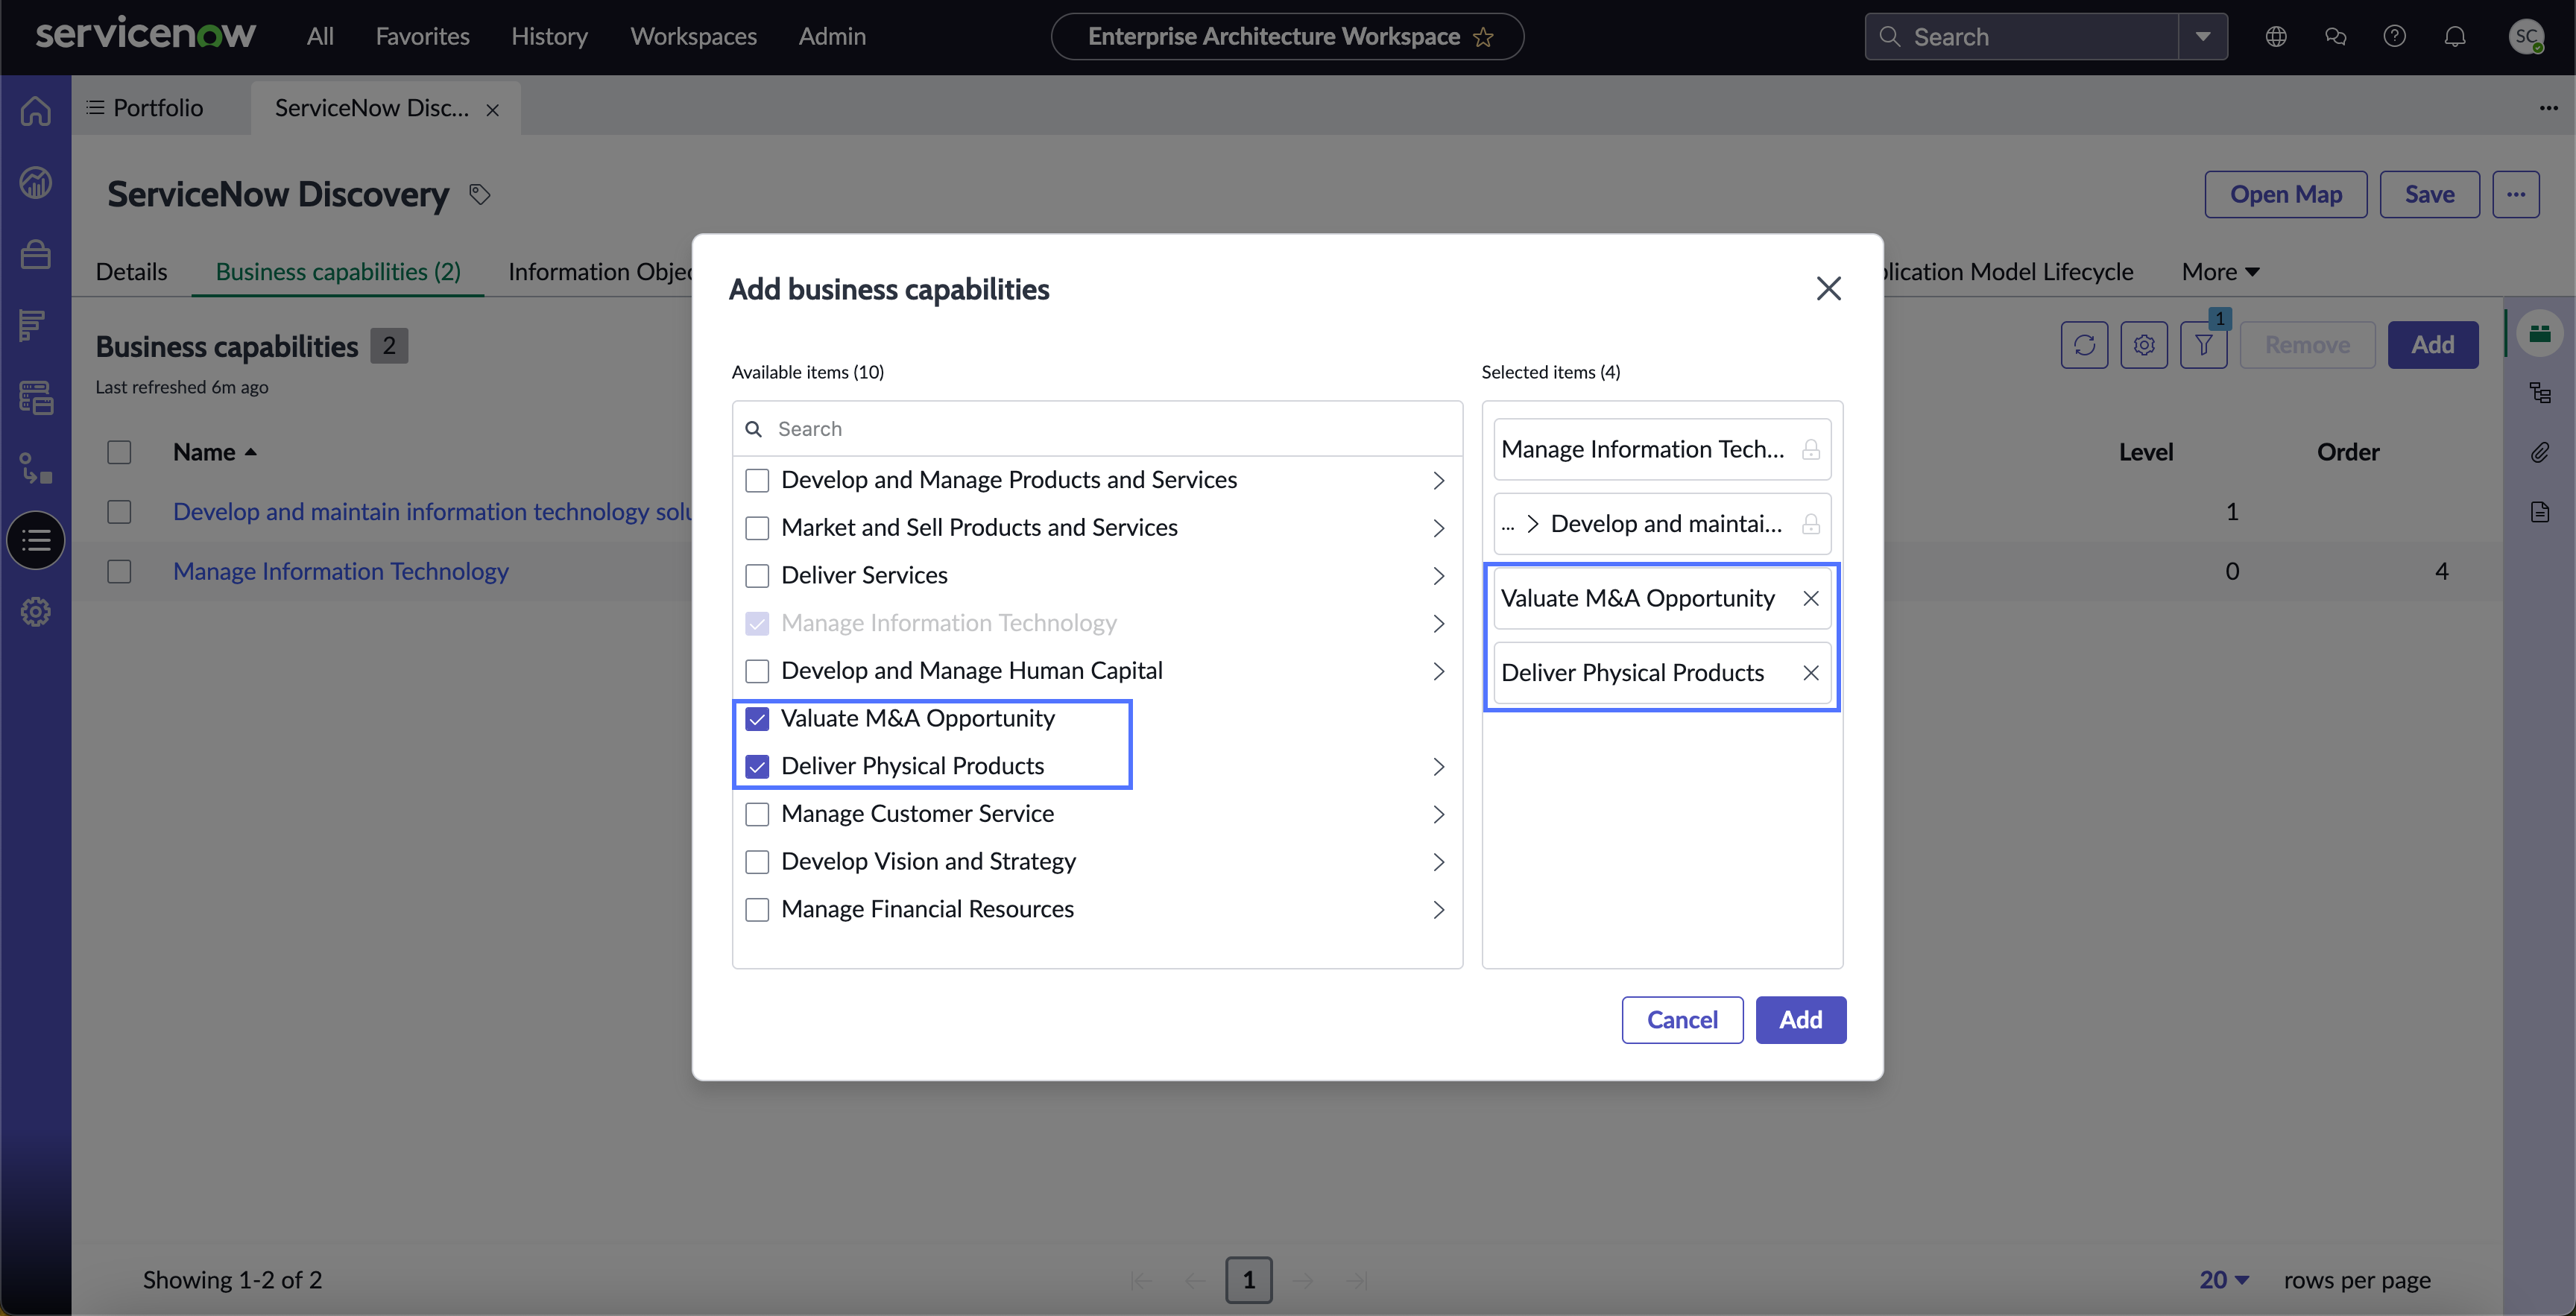Open the hierarchy tree icon in right panel
Viewport: 2576px width, 1316px height.
2540,392
